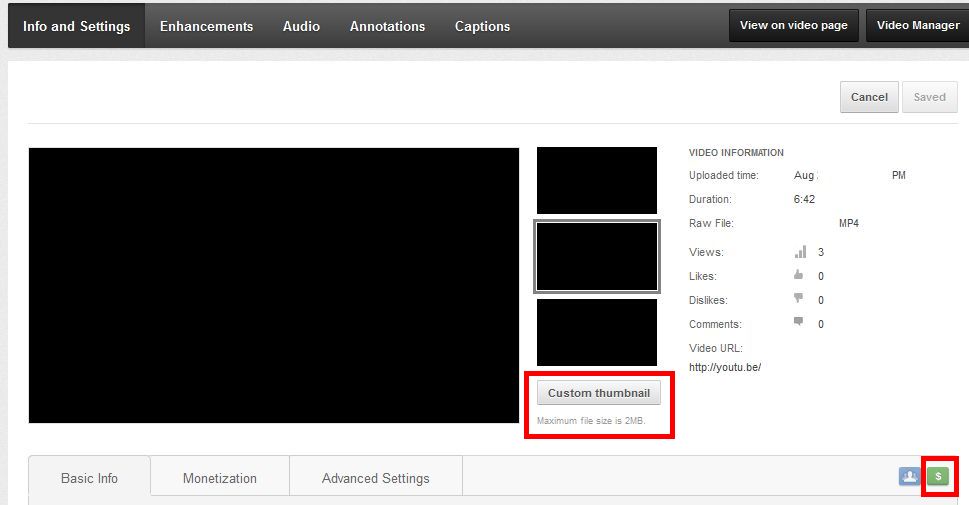Select the highlighted middle thumbnail option
This screenshot has height=505, width=969.
point(596,257)
